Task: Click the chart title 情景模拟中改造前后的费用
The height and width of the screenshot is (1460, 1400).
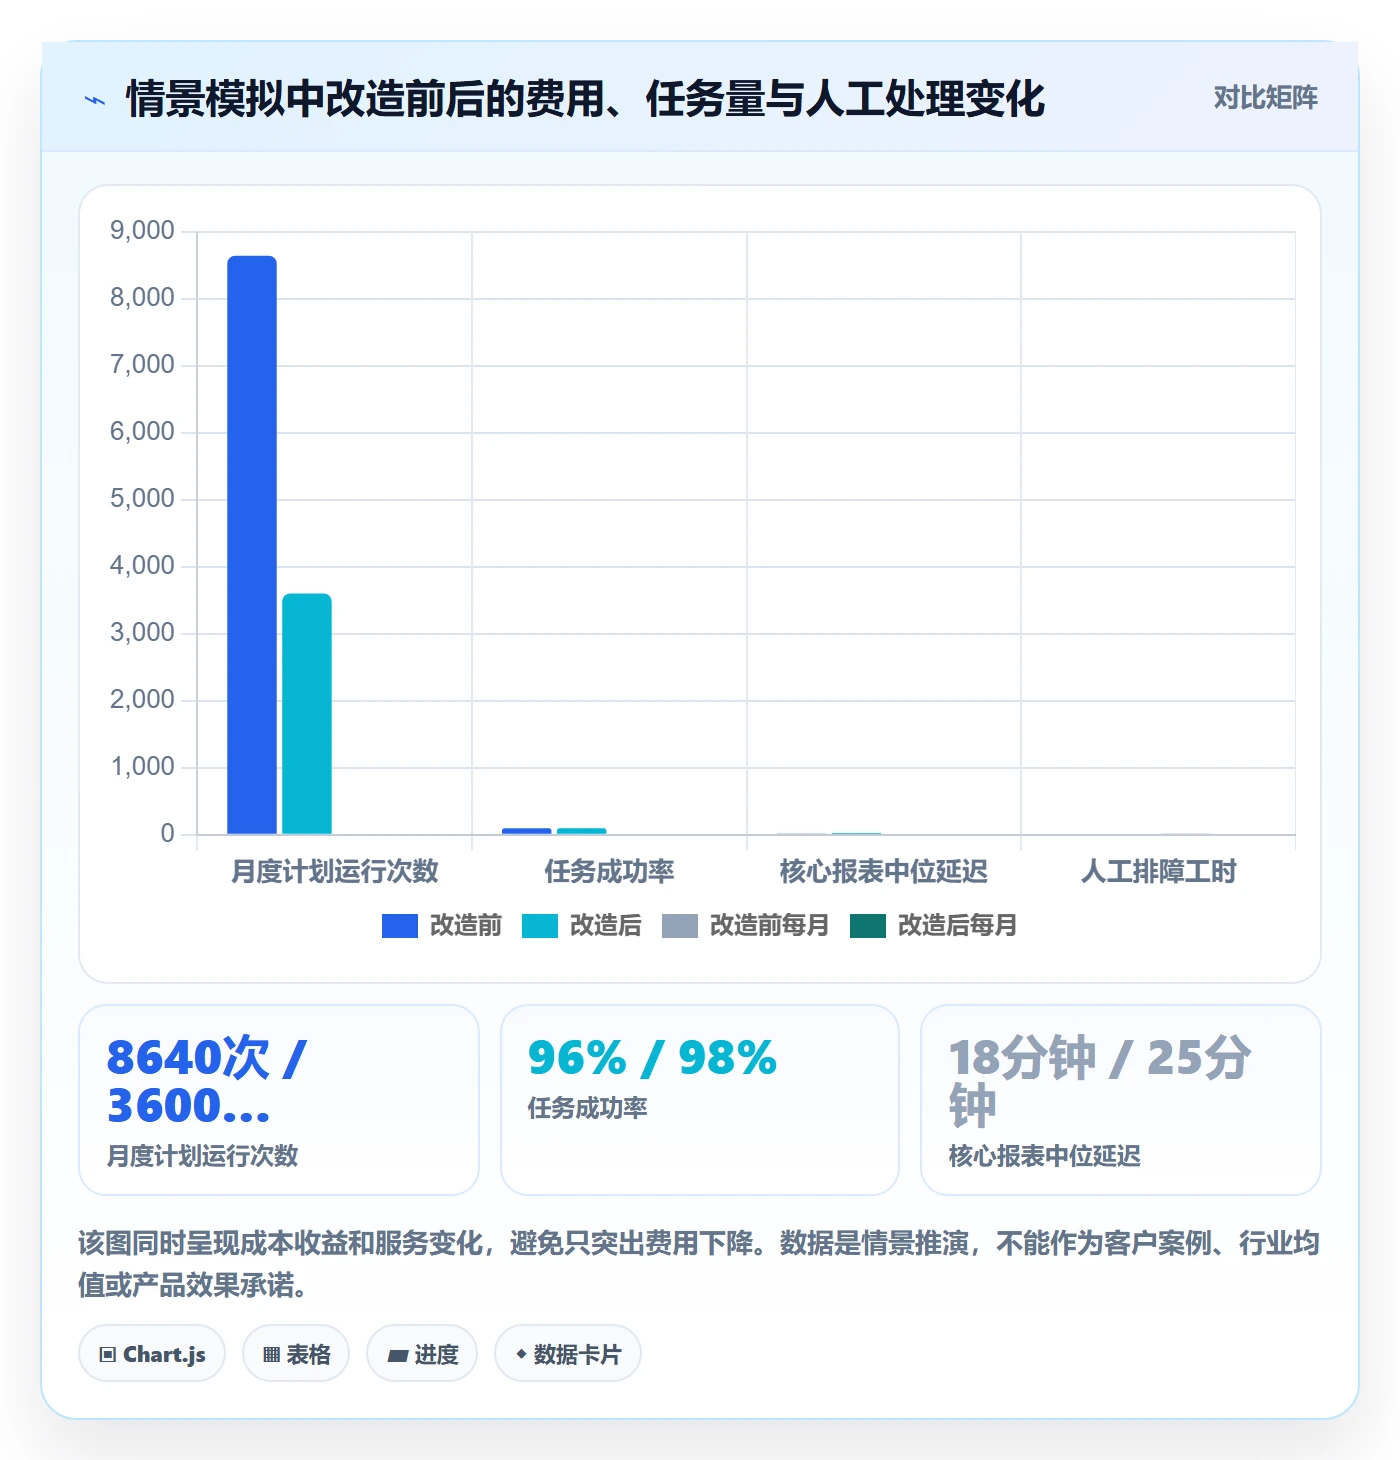Action: 585,99
